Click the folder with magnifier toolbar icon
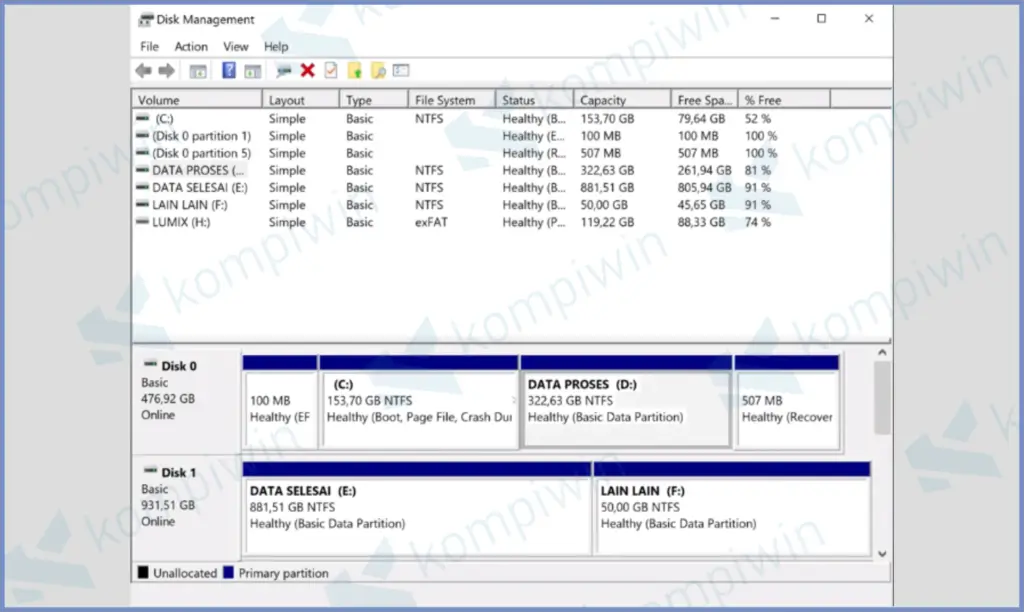 click(x=378, y=70)
